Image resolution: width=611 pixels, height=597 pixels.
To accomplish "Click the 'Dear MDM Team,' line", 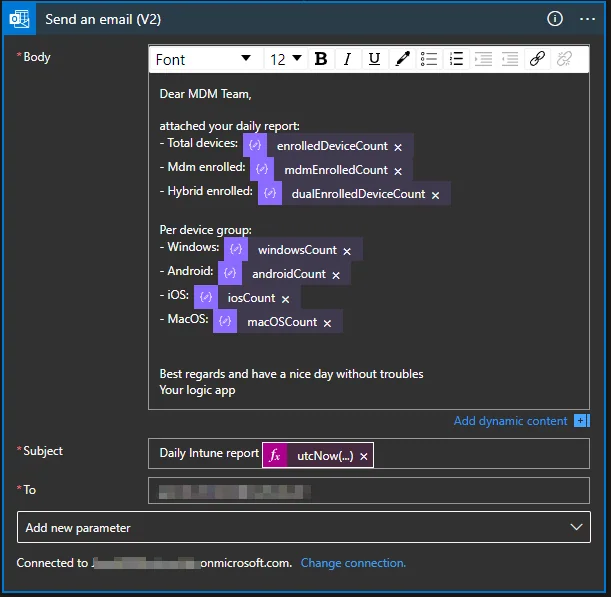I will click(x=205, y=94).
